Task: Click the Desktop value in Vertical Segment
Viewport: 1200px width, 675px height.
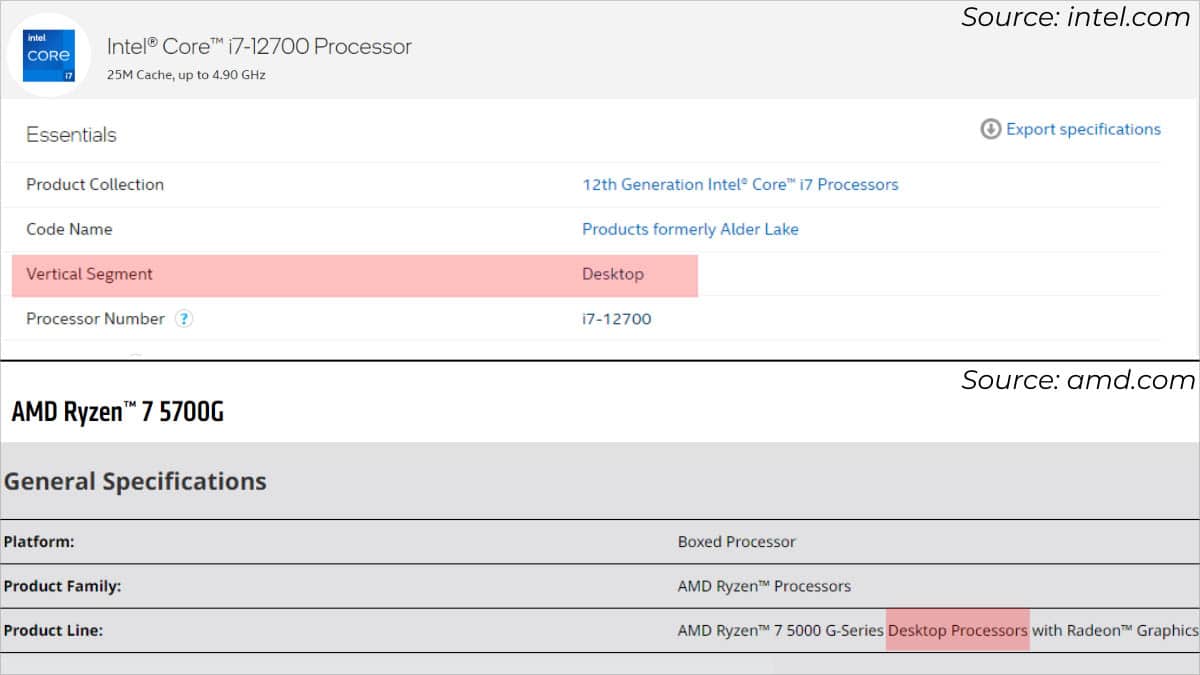Action: pyautogui.click(x=612, y=274)
